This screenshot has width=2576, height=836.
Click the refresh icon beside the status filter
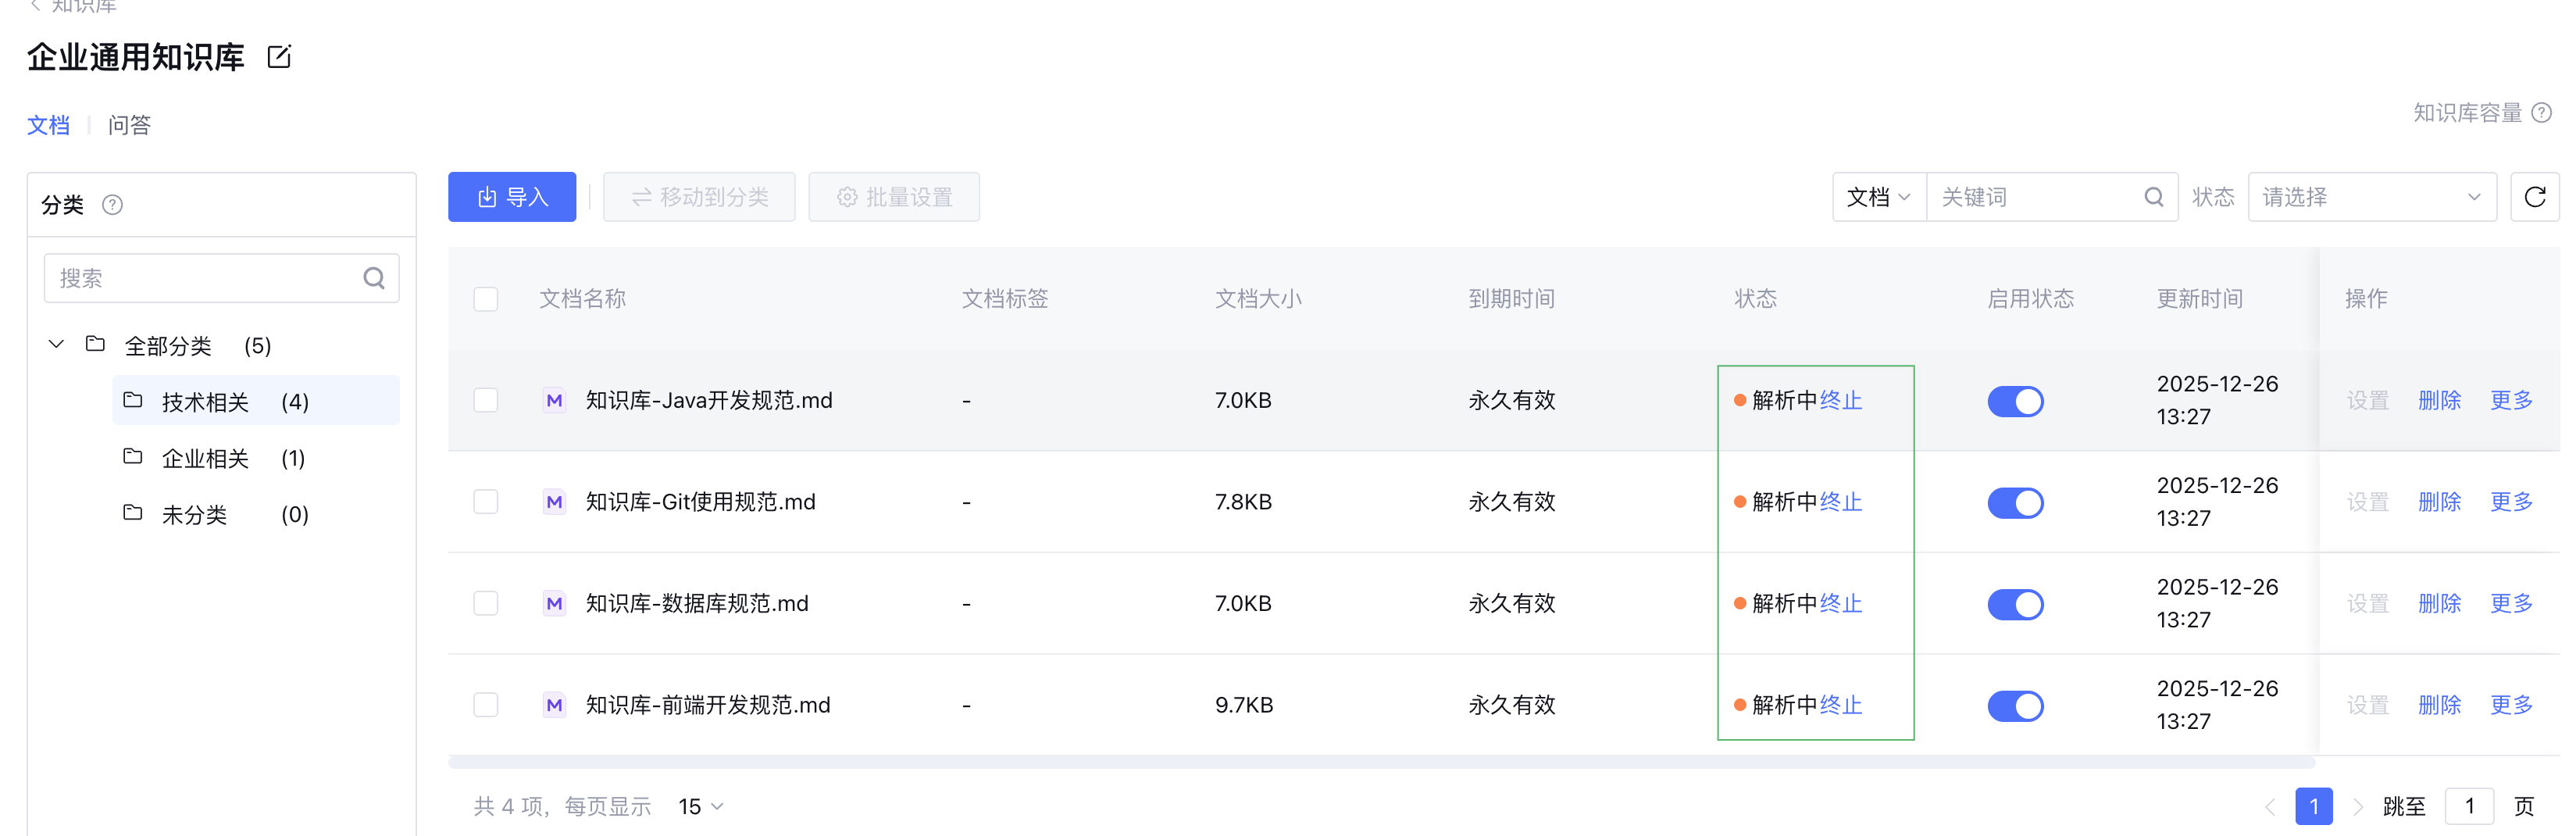pos(2536,196)
